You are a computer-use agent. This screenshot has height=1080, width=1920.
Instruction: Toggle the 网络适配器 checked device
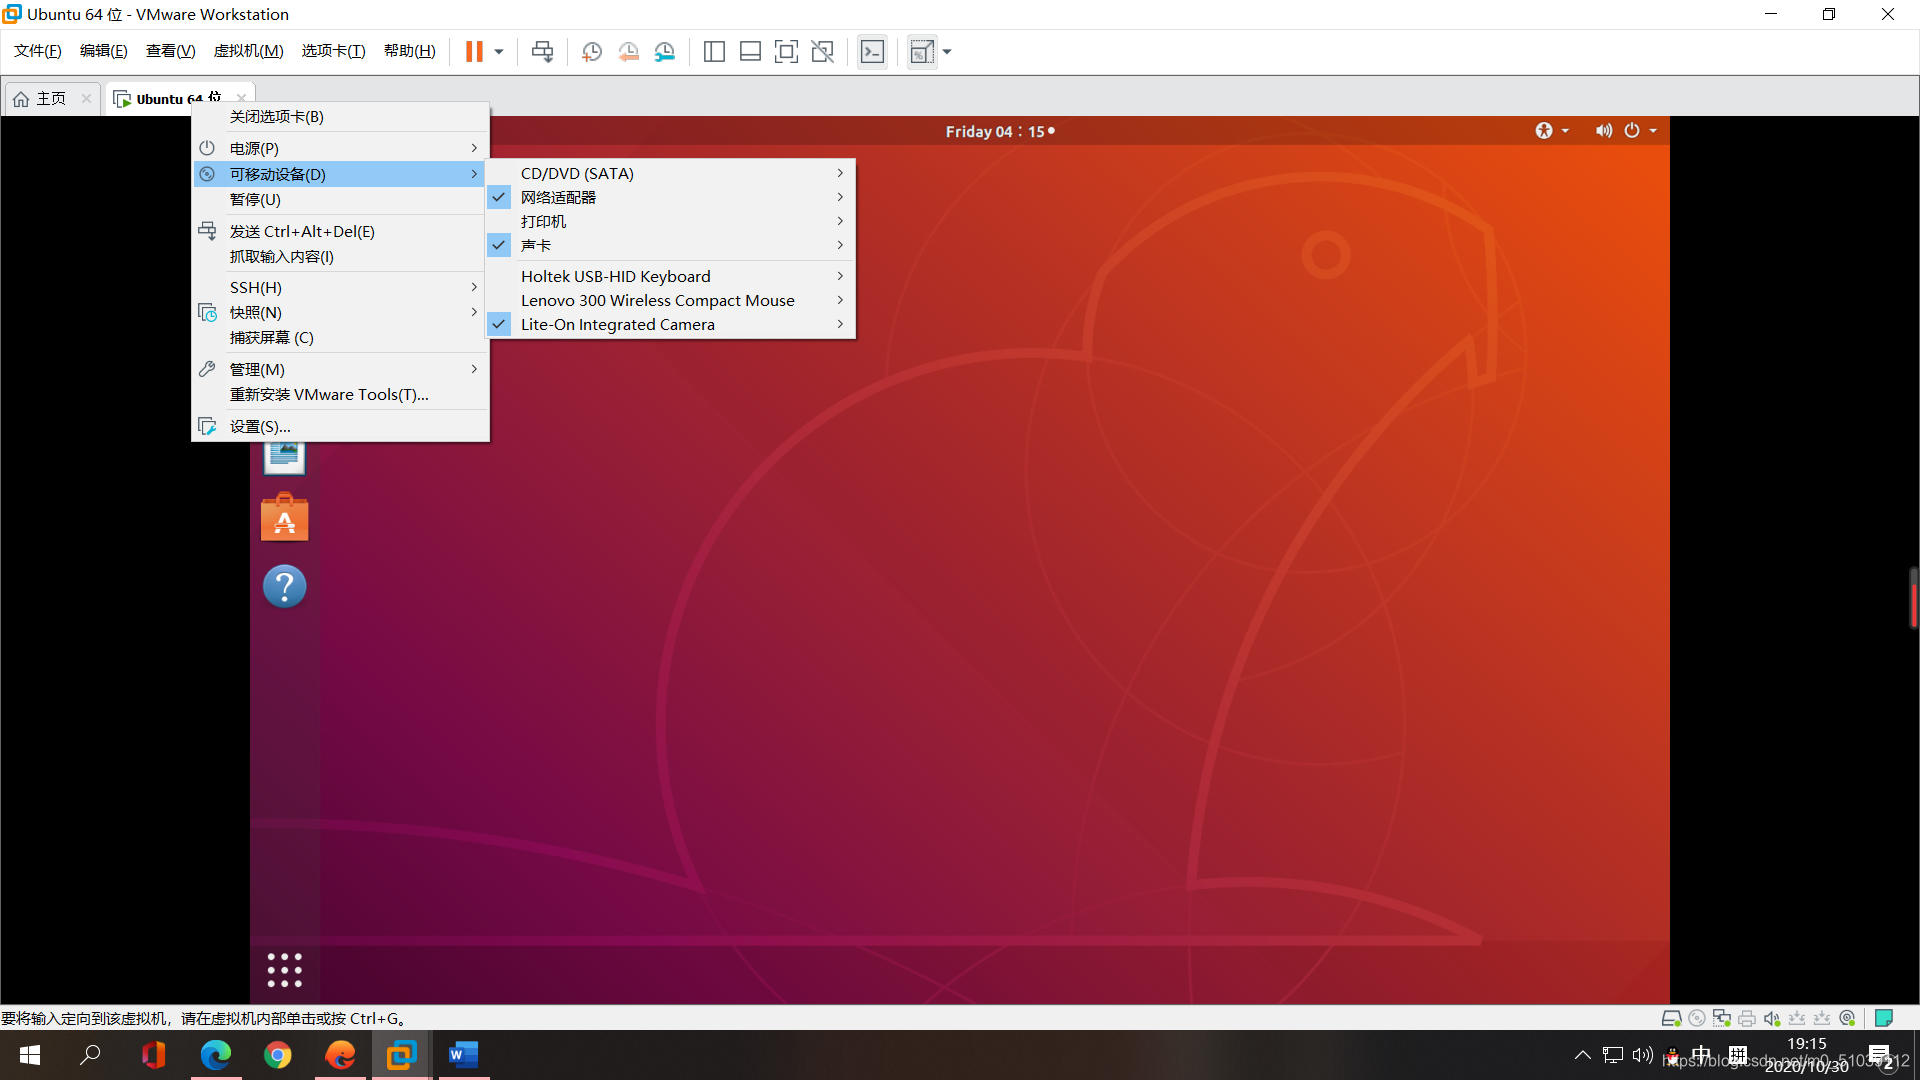click(558, 197)
